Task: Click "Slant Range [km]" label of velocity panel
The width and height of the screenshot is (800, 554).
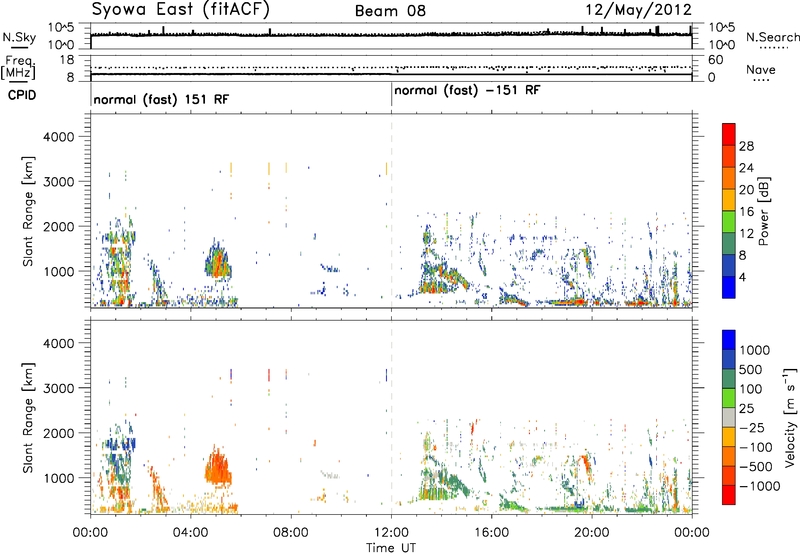Action: (x=28, y=418)
